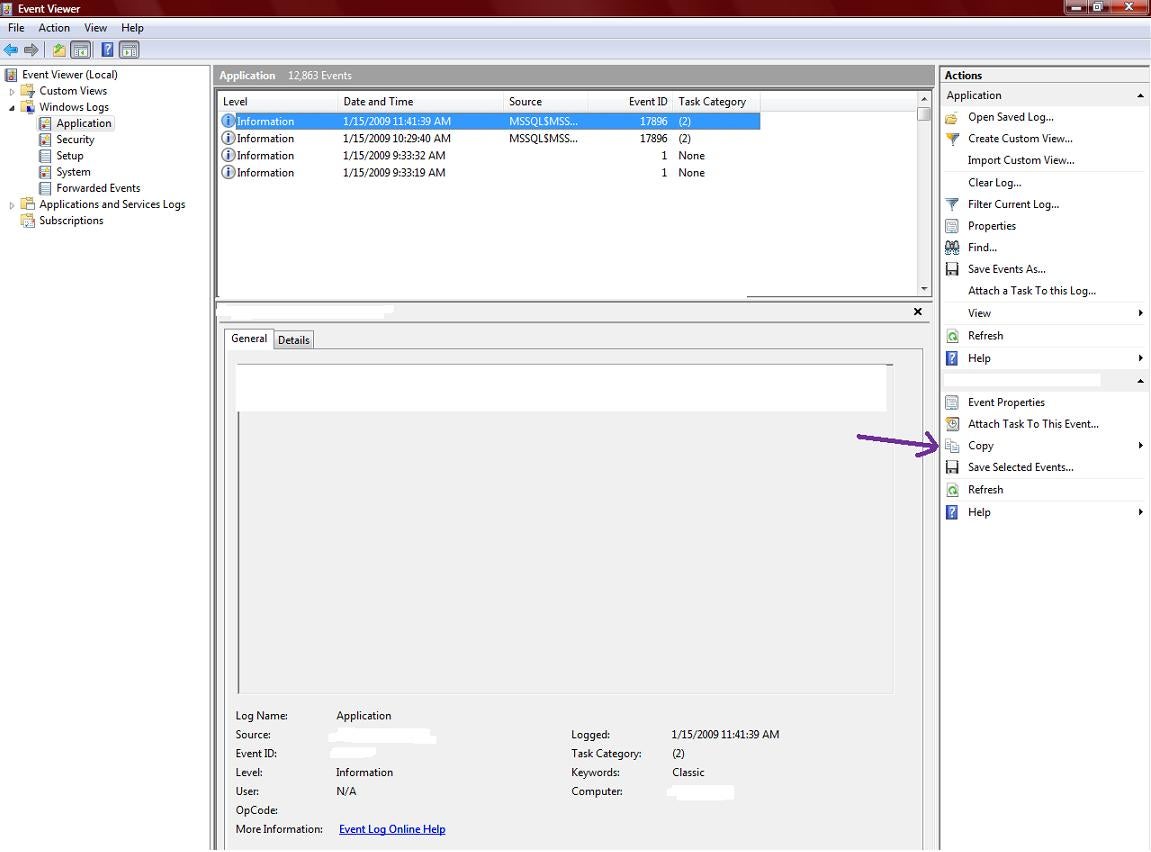Click the Security log icon in tree
1151x852 pixels.
pos(45,139)
